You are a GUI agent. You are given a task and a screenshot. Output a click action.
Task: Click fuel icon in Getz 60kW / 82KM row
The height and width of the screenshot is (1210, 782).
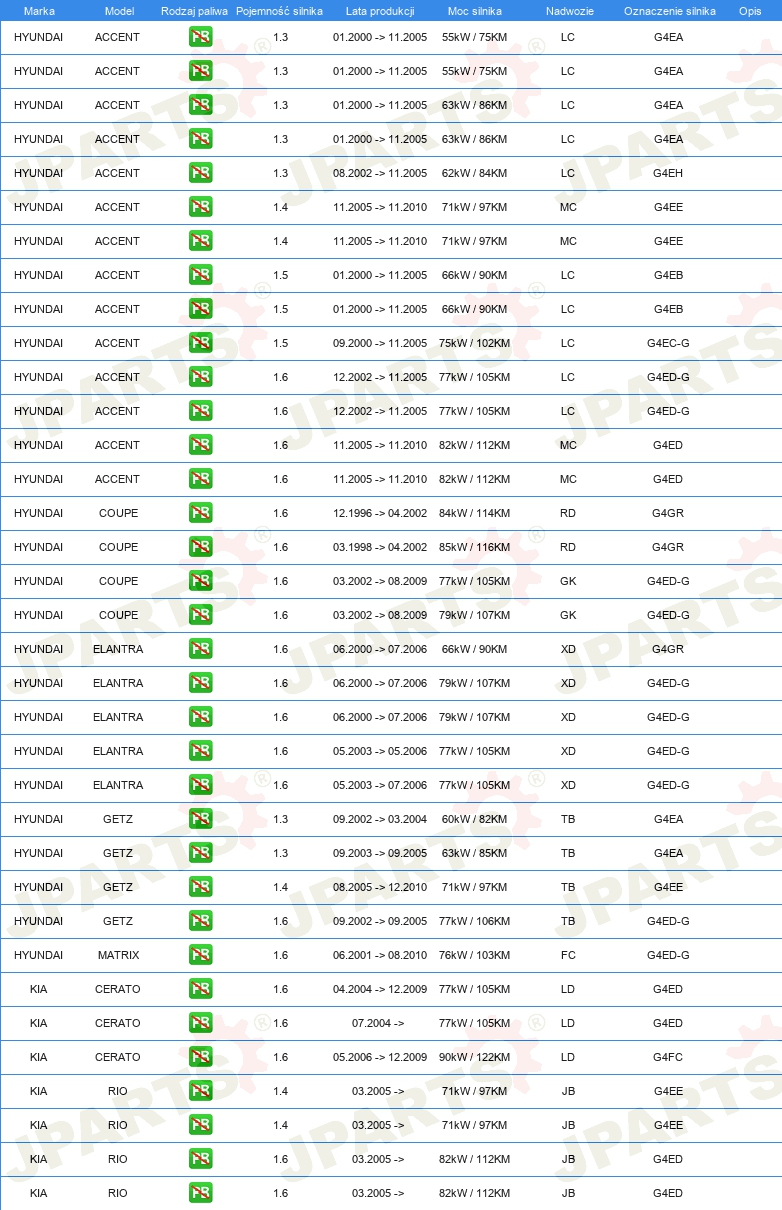(200, 819)
